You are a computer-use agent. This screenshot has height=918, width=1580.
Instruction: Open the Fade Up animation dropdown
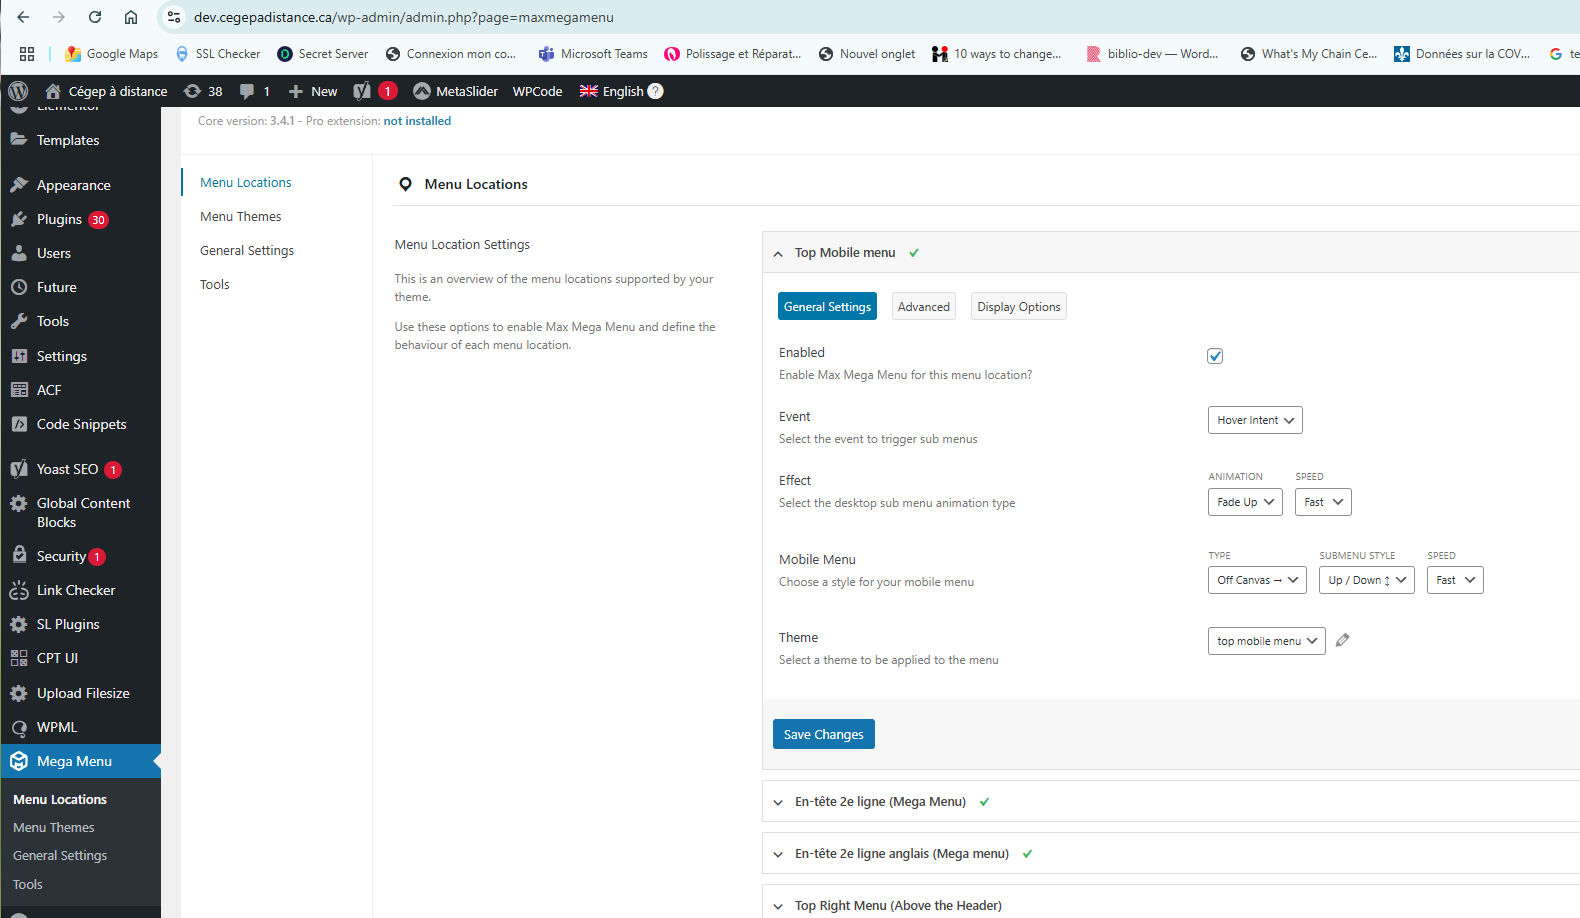[x=1245, y=502]
